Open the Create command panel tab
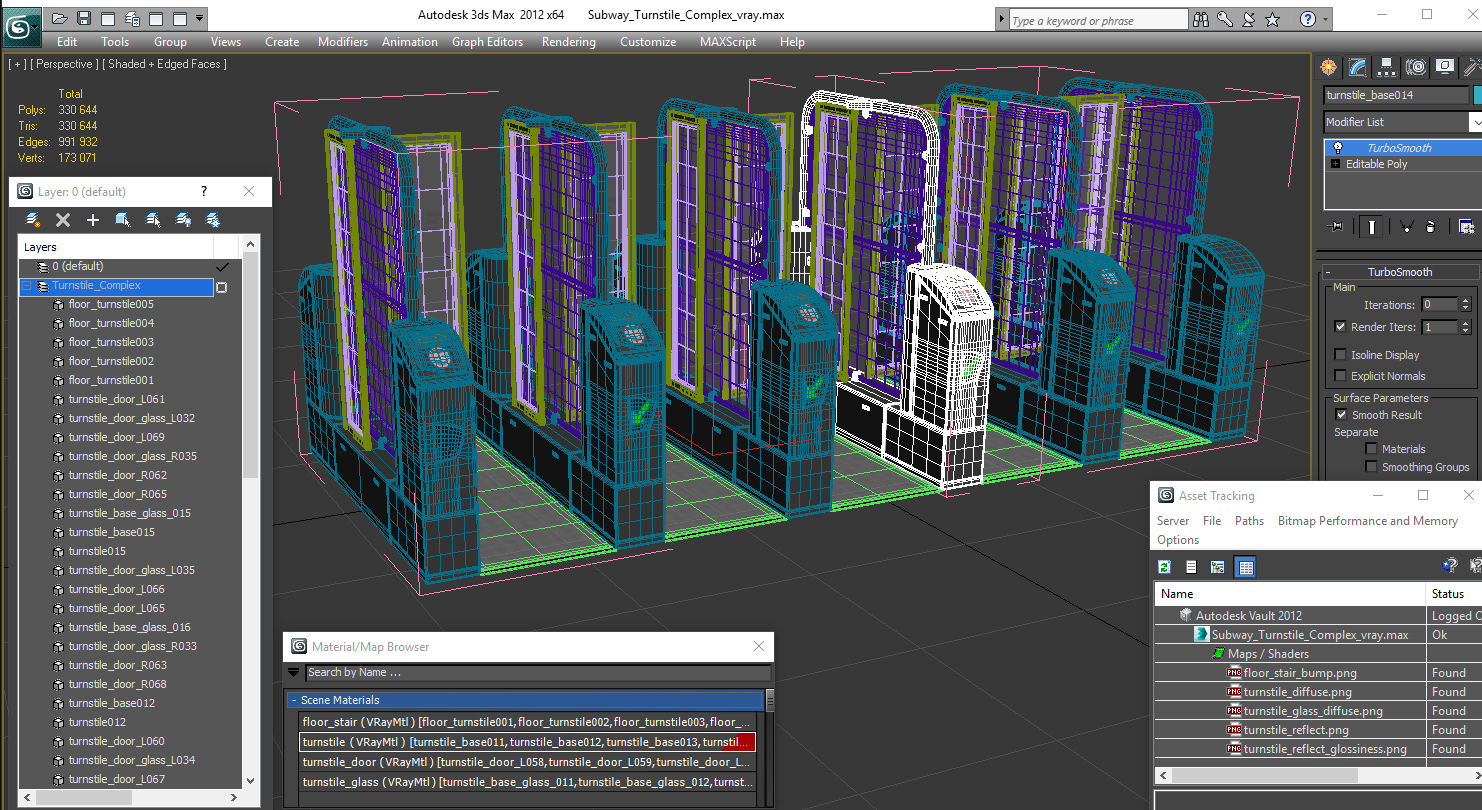The image size is (1482, 810). [x=1328, y=67]
